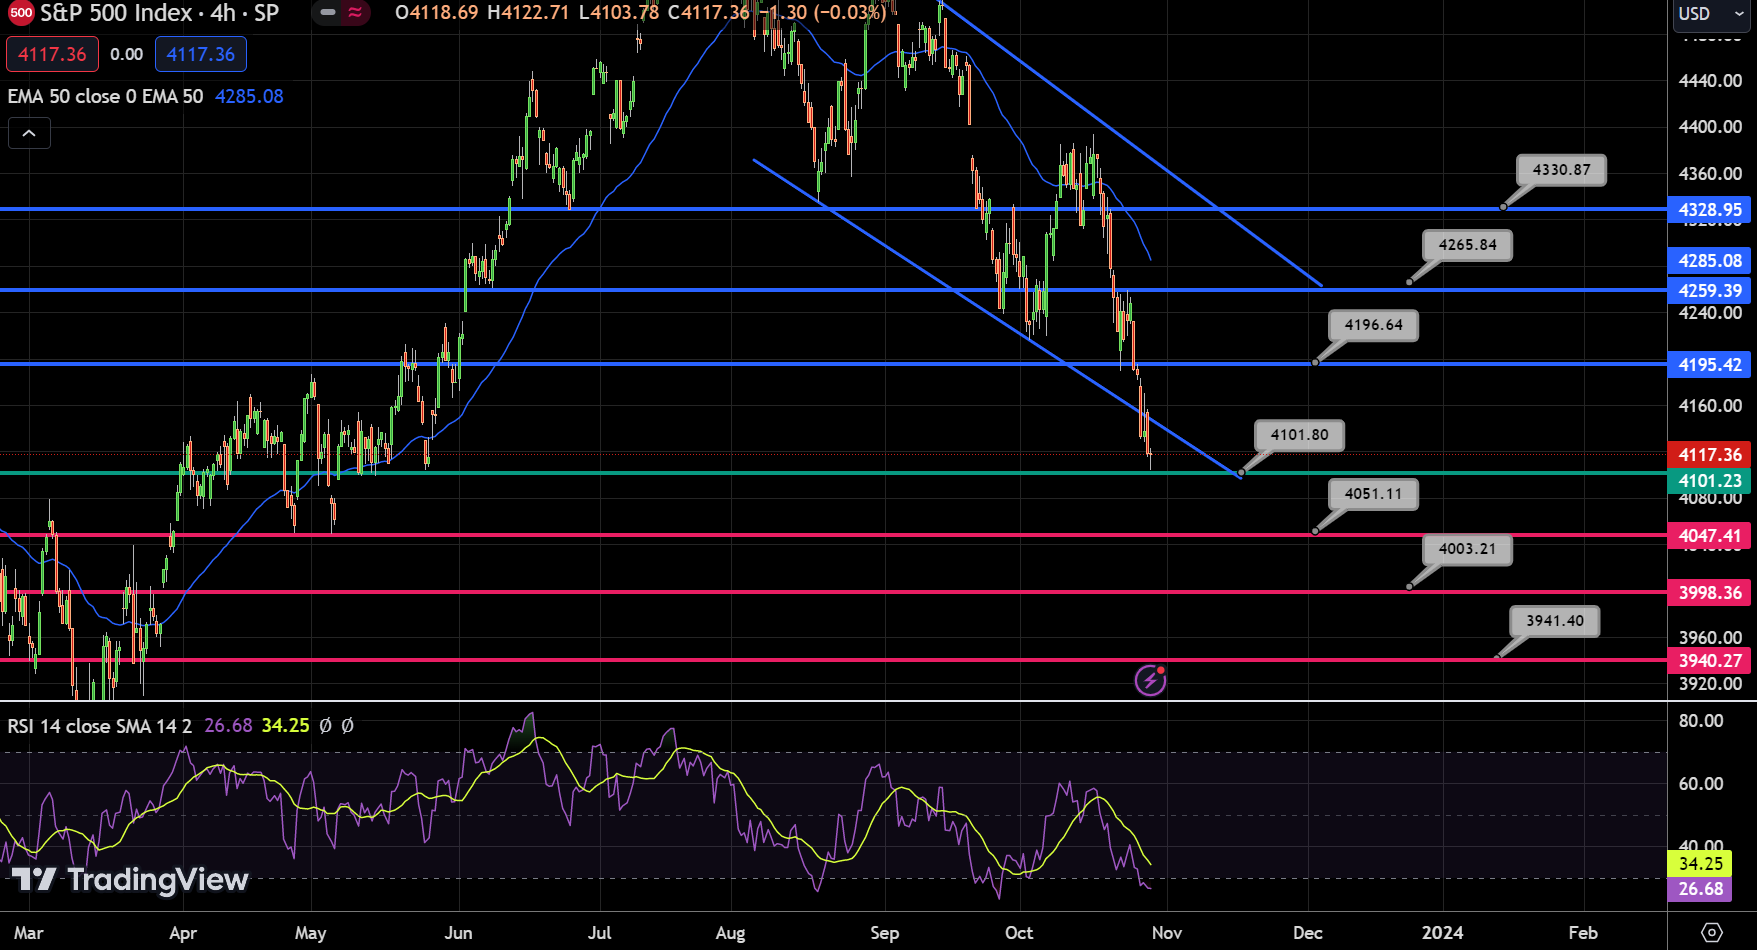The height and width of the screenshot is (950, 1757).
Task: Open the S&P 500 Index symbol title
Action: 160,13
